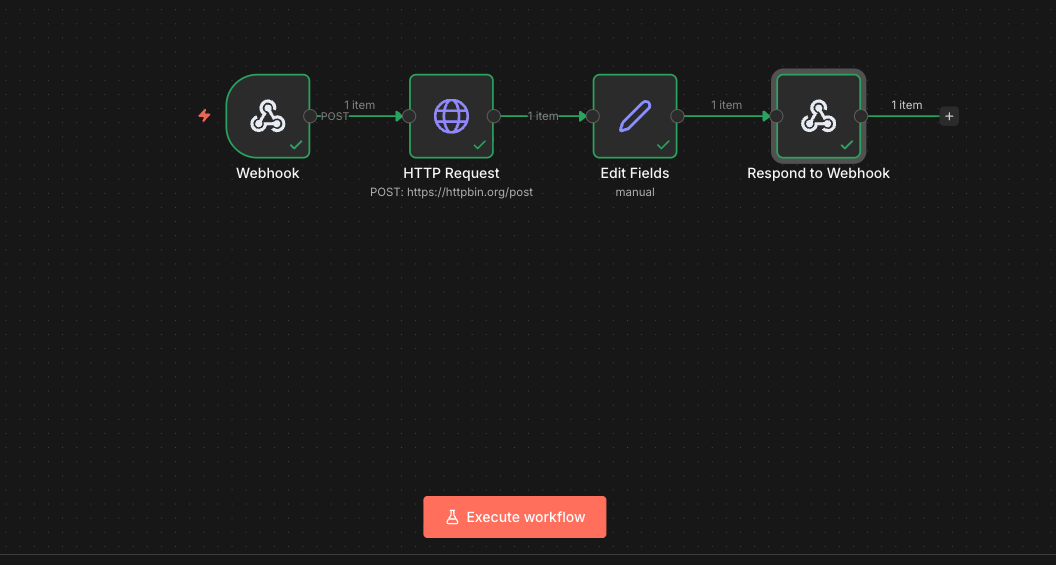Click the Respond to Webhook output connector
1056x565 pixels.
click(861, 116)
